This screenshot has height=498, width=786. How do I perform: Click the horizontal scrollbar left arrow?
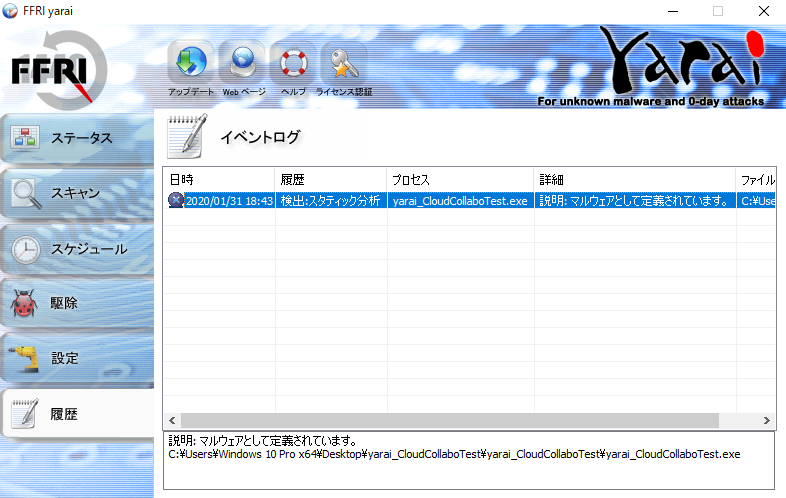pyautogui.click(x=172, y=420)
